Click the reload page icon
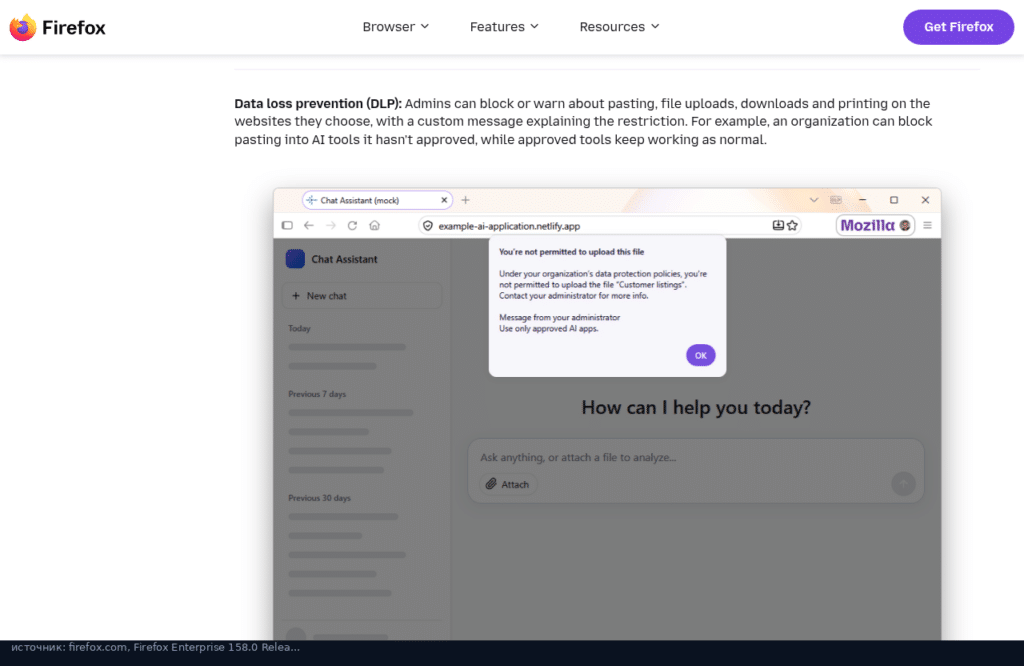Screen dimensions: 1024x666 pyautogui.click(x=352, y=225)
